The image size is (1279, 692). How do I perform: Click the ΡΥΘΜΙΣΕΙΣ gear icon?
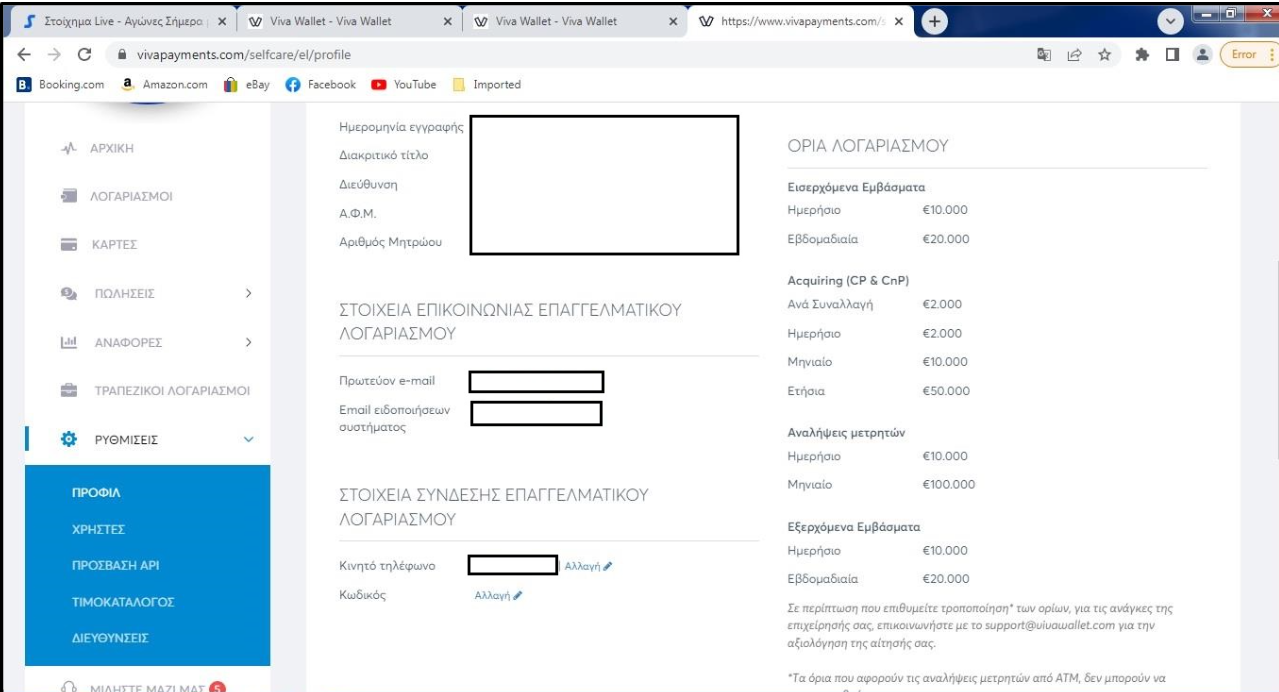pos(69,439)
